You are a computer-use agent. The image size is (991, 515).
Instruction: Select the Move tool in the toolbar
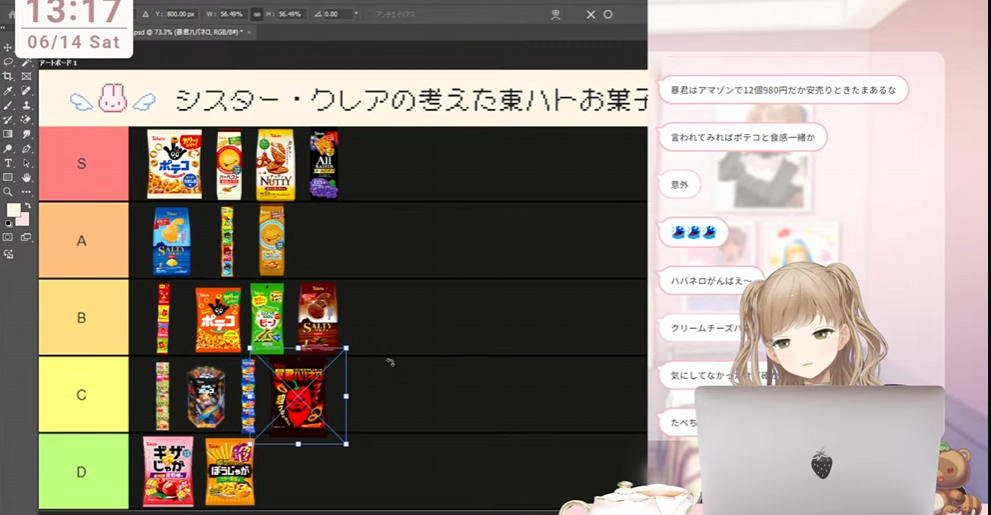pyautogui.click(x=8, y=47)
